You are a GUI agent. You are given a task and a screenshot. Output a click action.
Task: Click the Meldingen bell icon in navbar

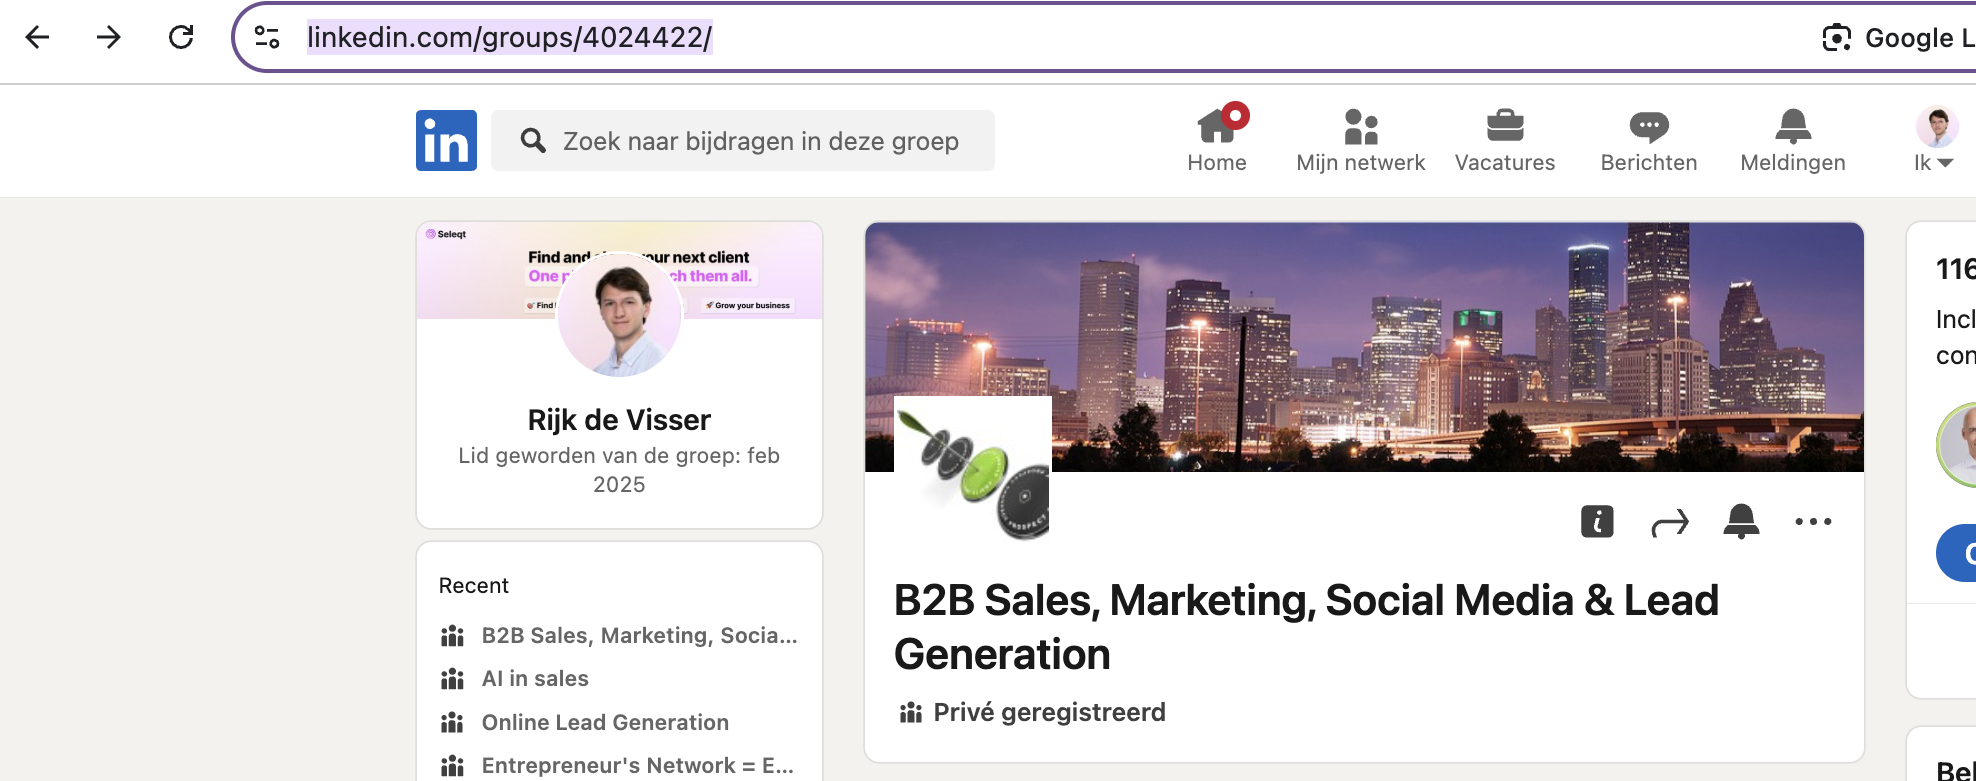[x=1792, y=126]
